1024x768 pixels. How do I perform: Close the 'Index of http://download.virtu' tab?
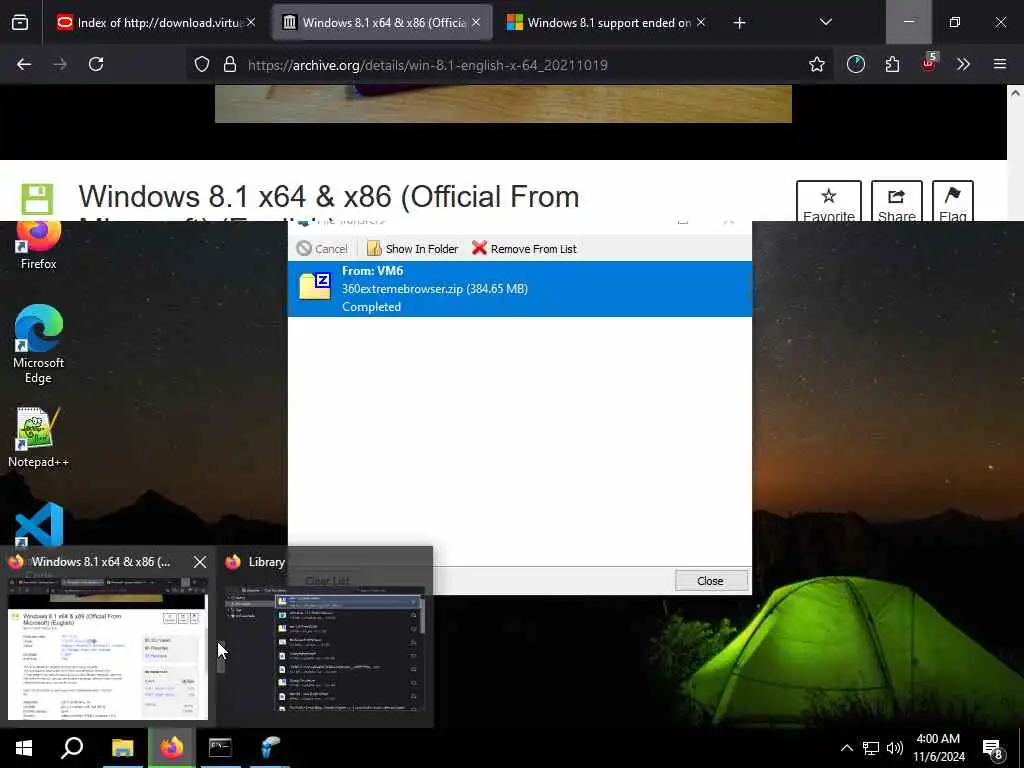click(x=251, y=22)
